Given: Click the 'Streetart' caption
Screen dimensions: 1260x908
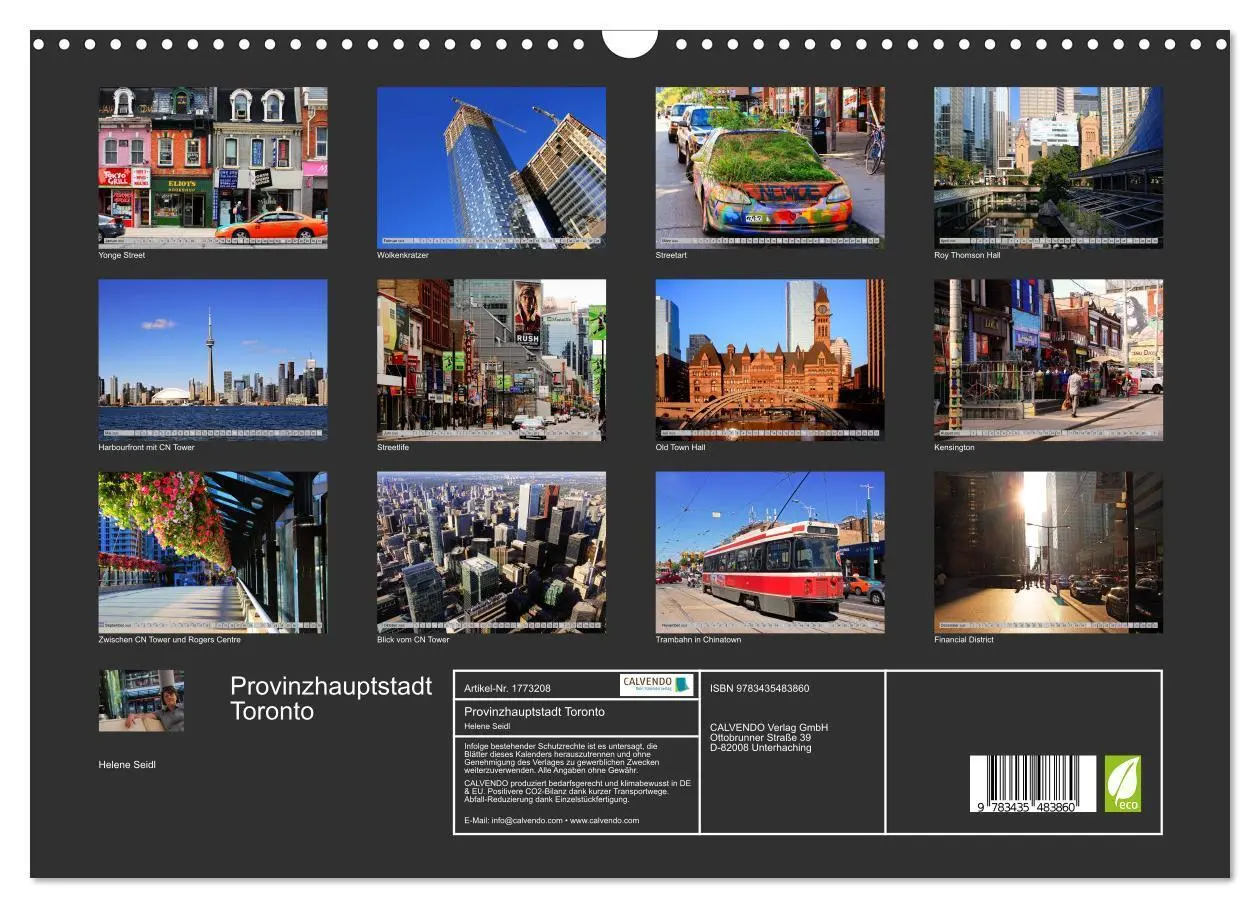Looking at the screenshot, I should [x=671, y=255].
